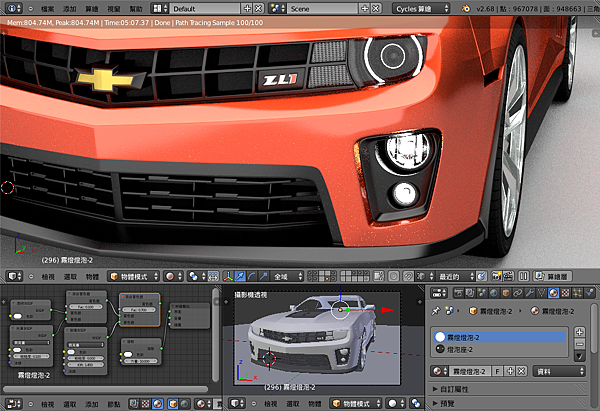600x411 pixels.
Task: Click the OpenGL render animation clapper icon
Action: 508,276
